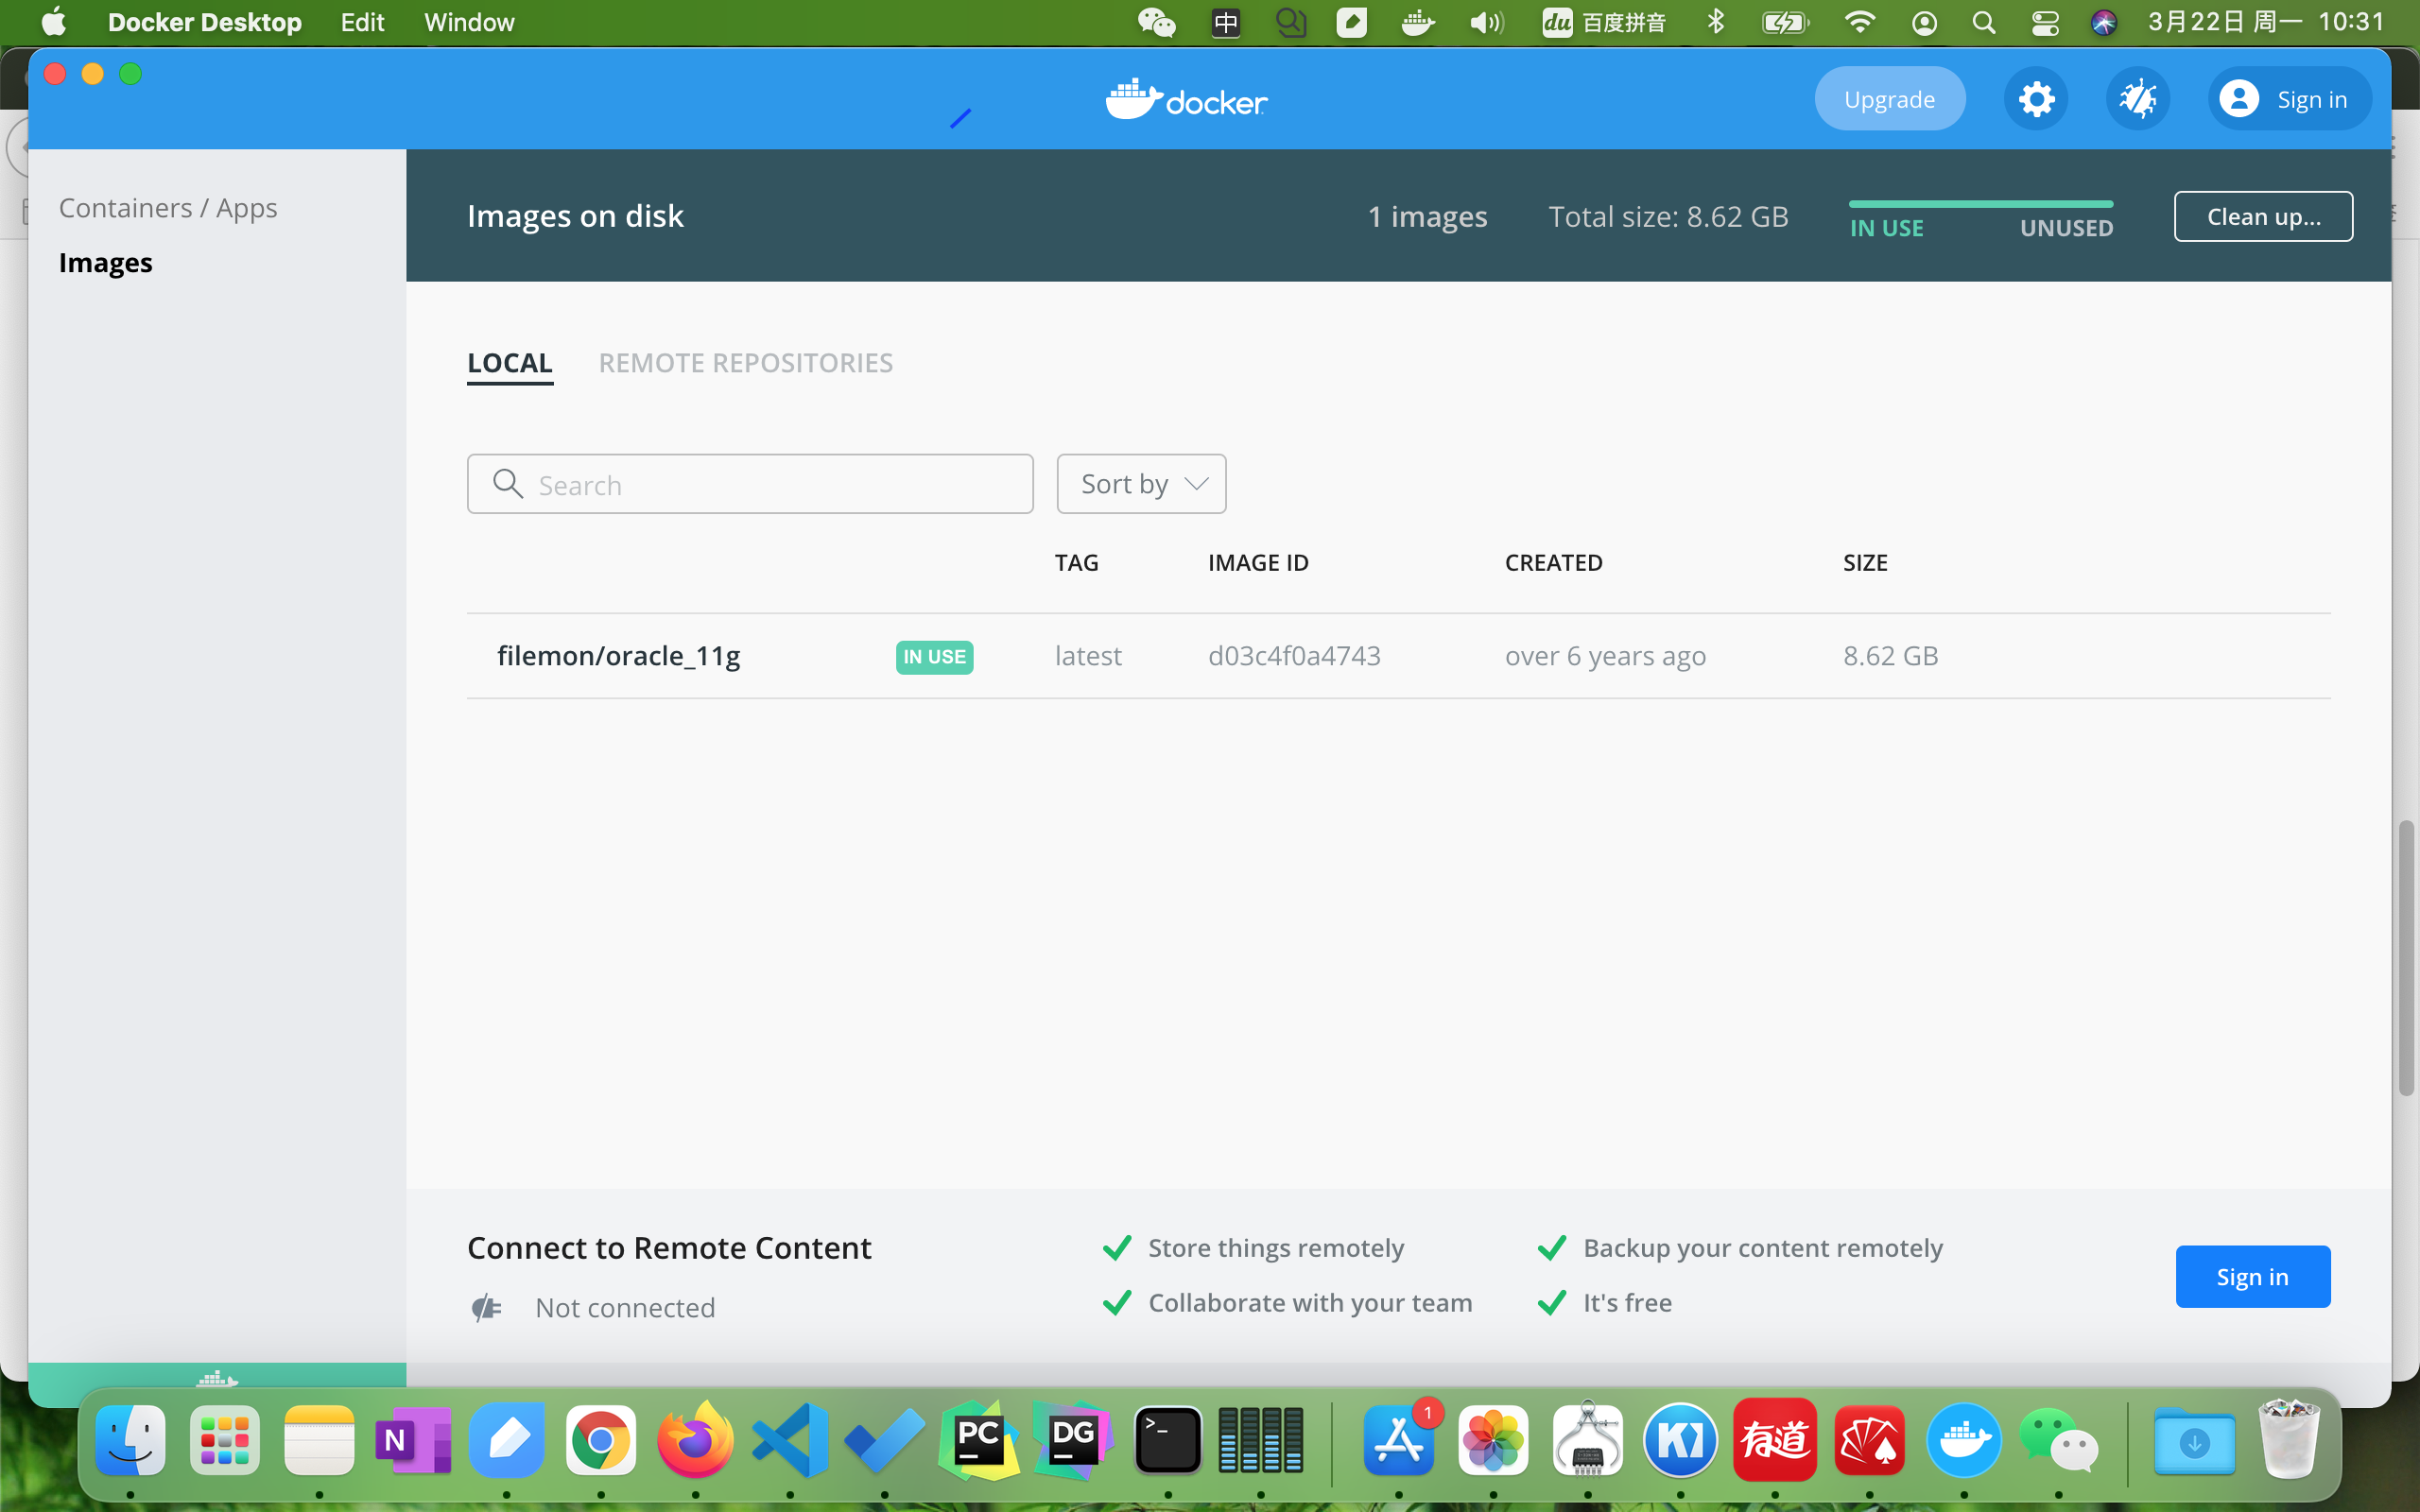Open DataGrip from the Dock
Screen dimensions: 2420x1512
click(x=1072, y=1440)
